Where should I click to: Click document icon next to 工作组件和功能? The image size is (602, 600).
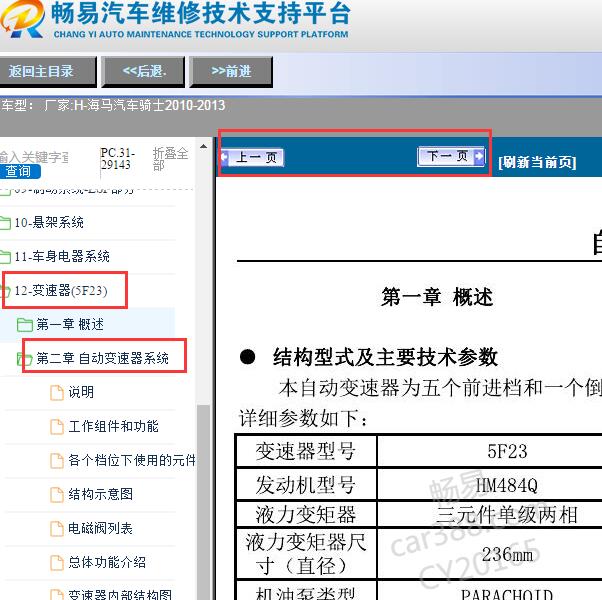click(57, 427)
